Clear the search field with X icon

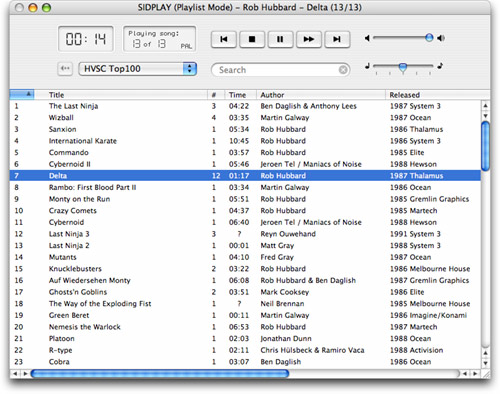click(343, 70)
